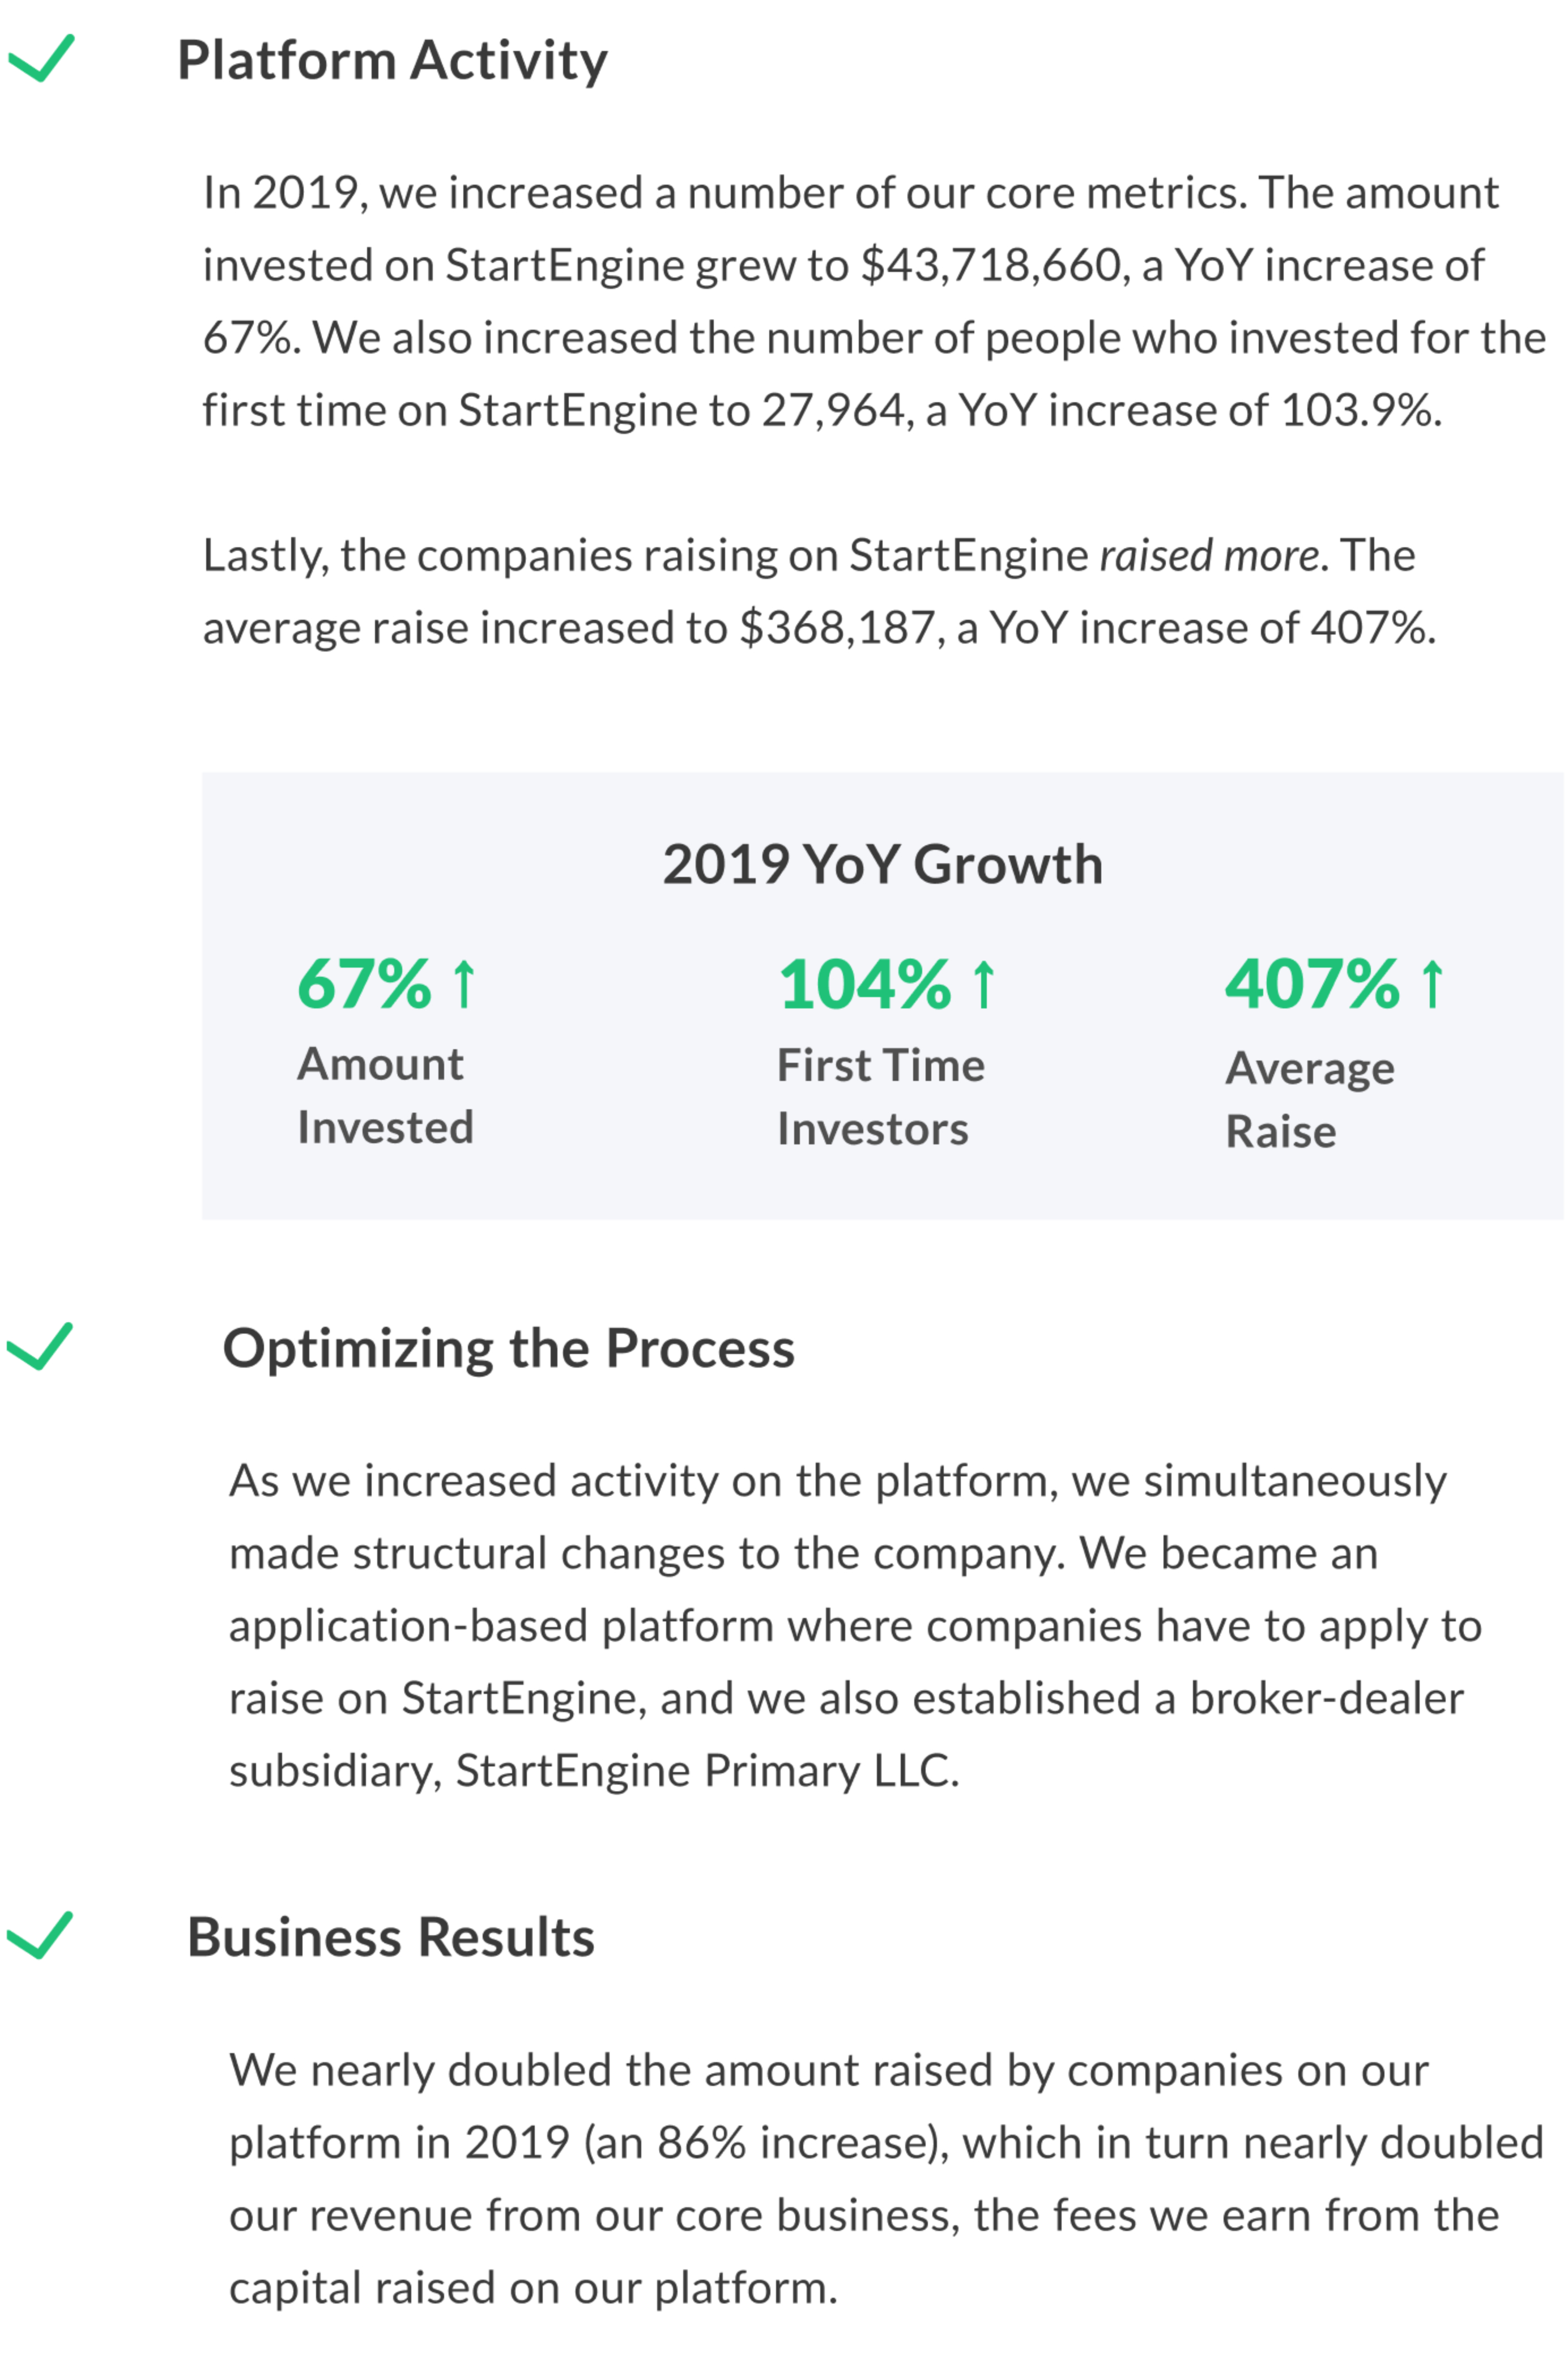
Task: Click the checkmark next to Optimizing the Process
Action: pyautogui.click(x=40, y=1346)
